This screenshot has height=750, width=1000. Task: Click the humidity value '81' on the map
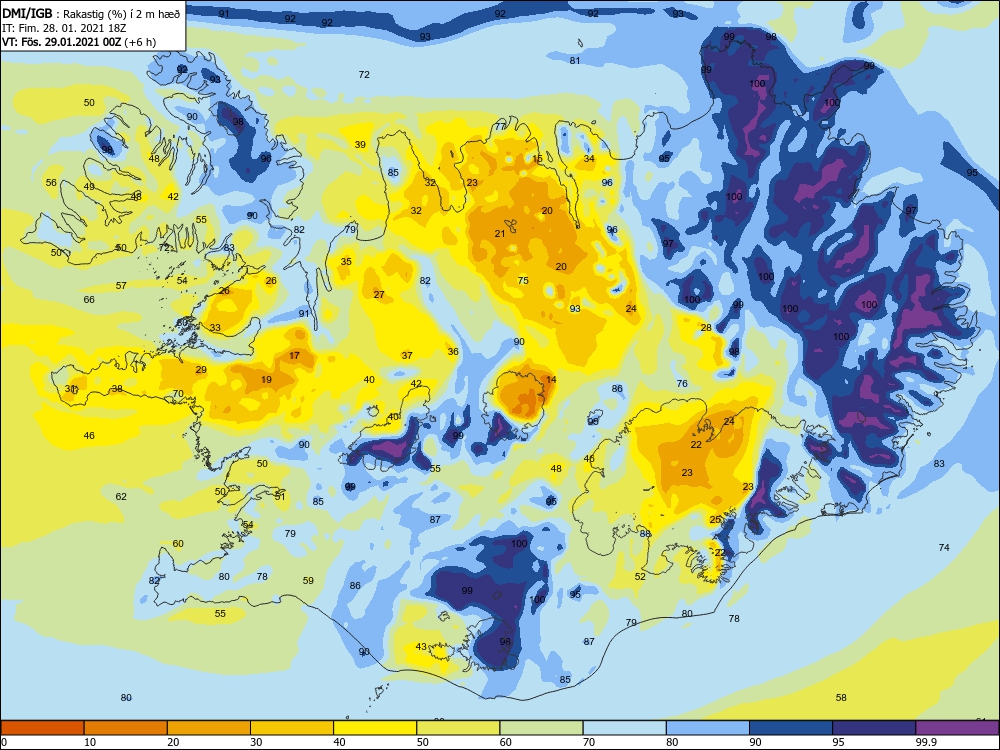[575, 61]
